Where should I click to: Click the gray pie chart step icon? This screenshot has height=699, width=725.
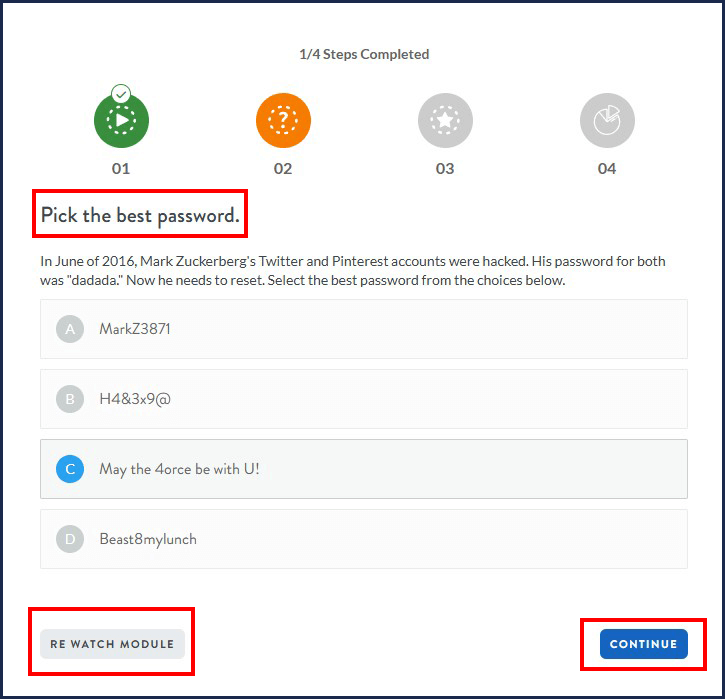[607, 121]
